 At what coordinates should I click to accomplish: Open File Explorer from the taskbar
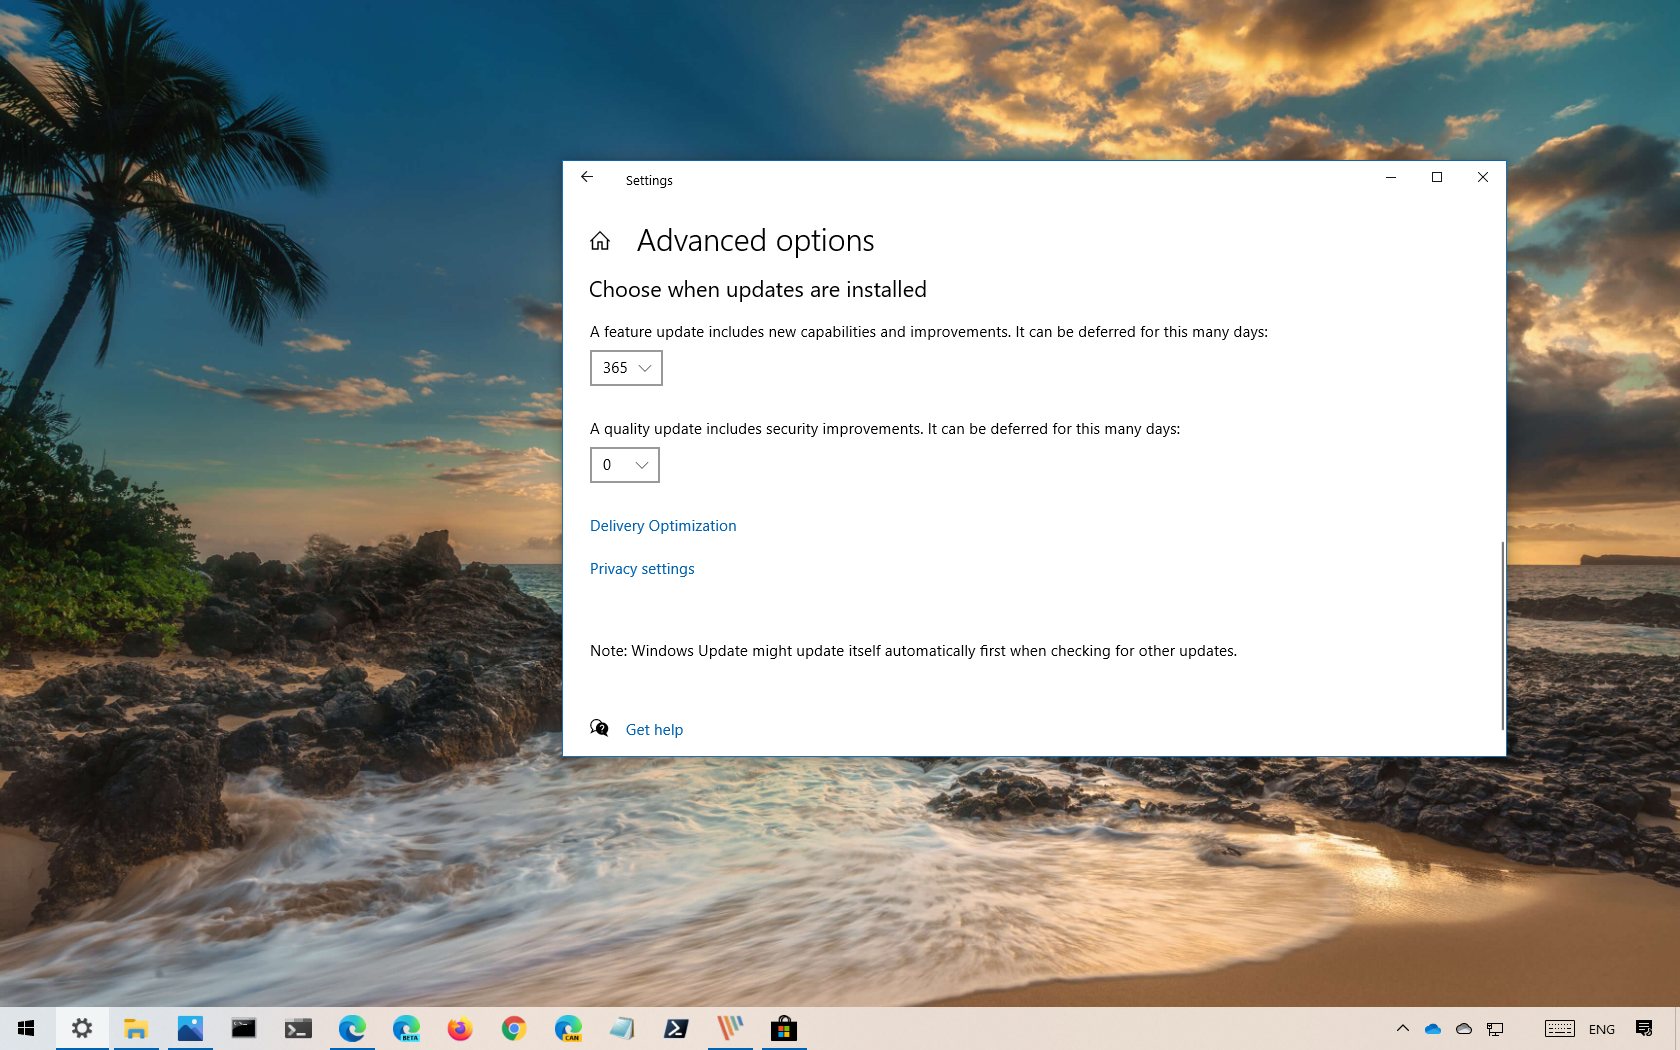[x=136, y=1028]
